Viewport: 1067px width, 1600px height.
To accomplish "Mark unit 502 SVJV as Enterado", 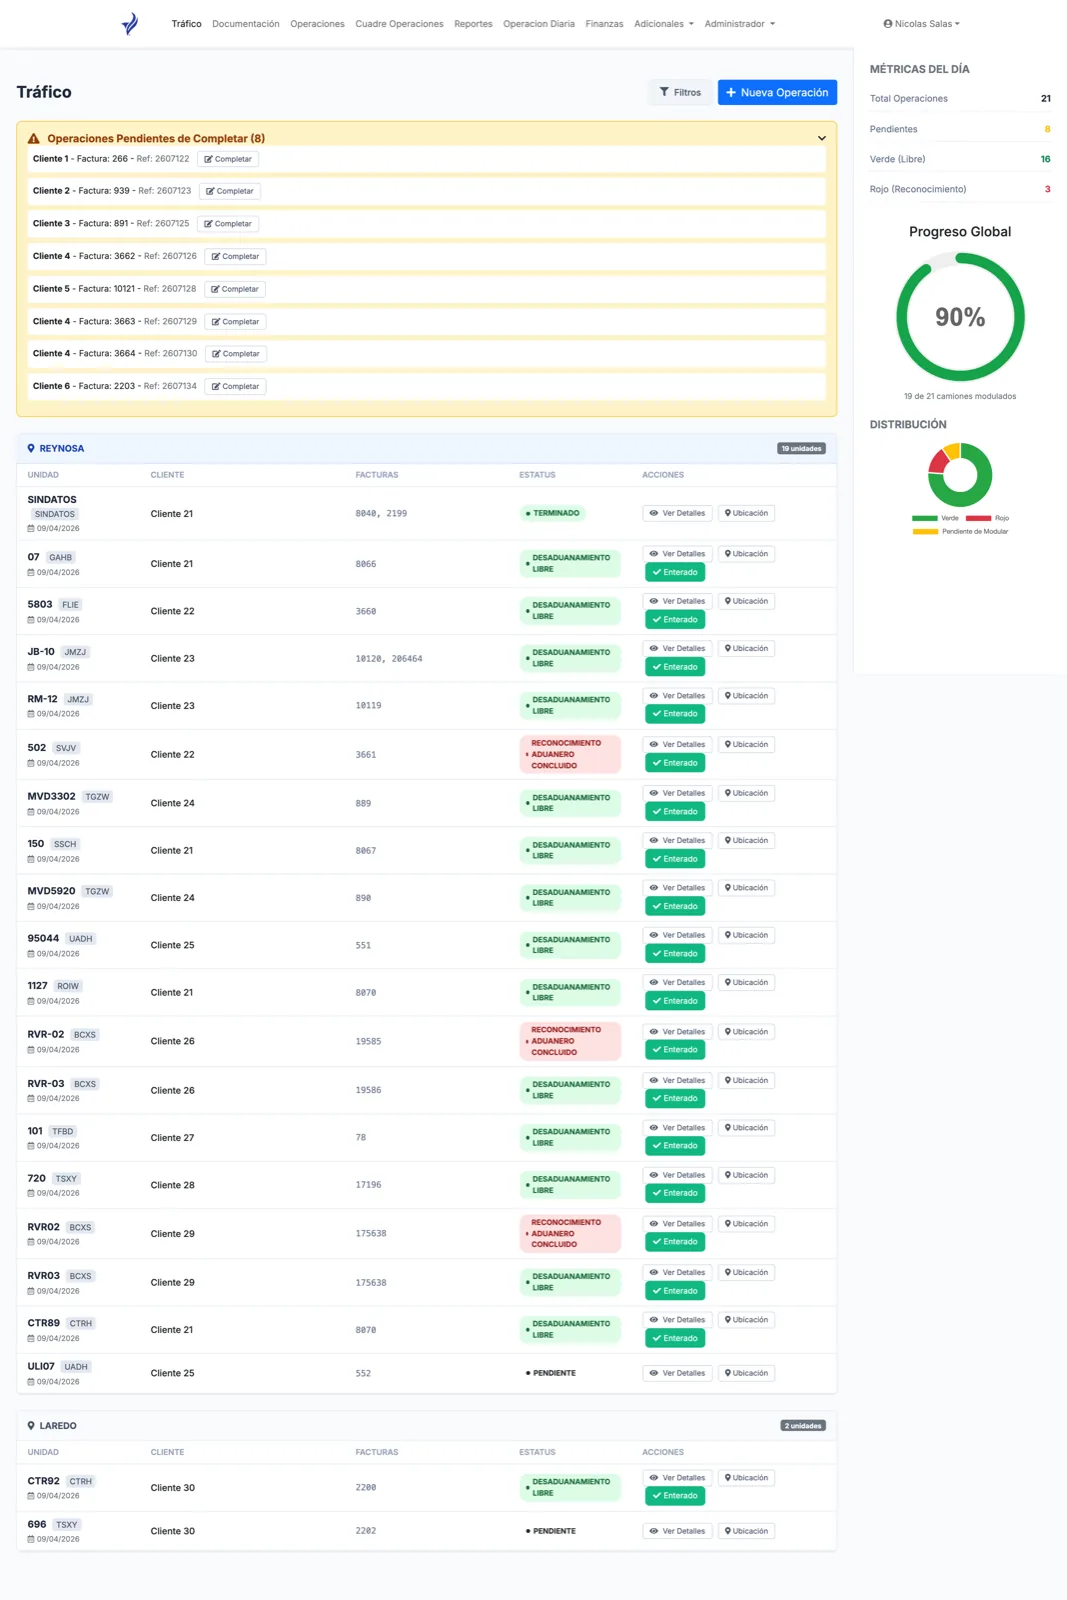I will [x=675, y=763].
